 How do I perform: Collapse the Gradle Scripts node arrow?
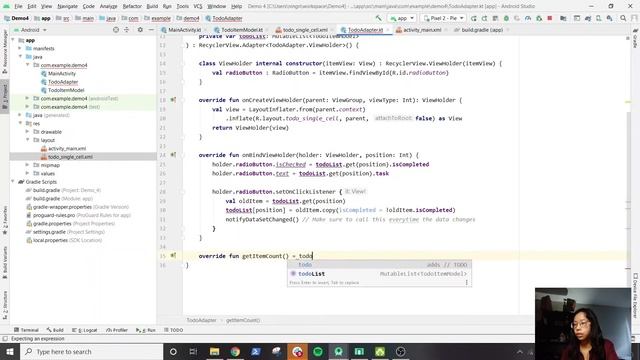point(13,182)
